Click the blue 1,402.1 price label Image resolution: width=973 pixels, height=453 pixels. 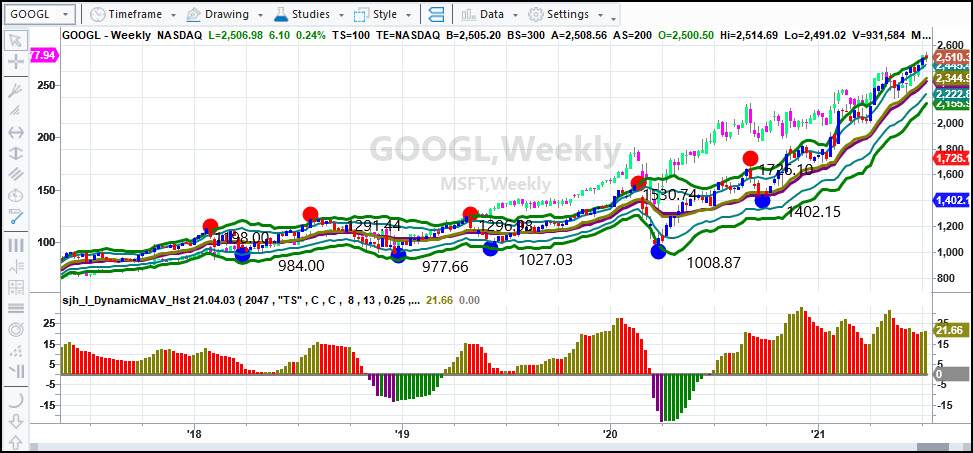pyautogui.click(x=951, y=200)
